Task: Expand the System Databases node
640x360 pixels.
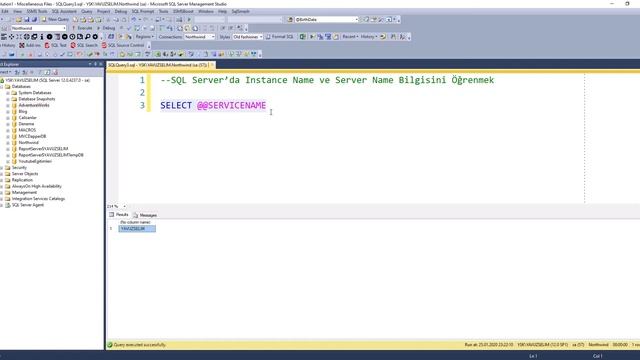Action: [8, 93]
